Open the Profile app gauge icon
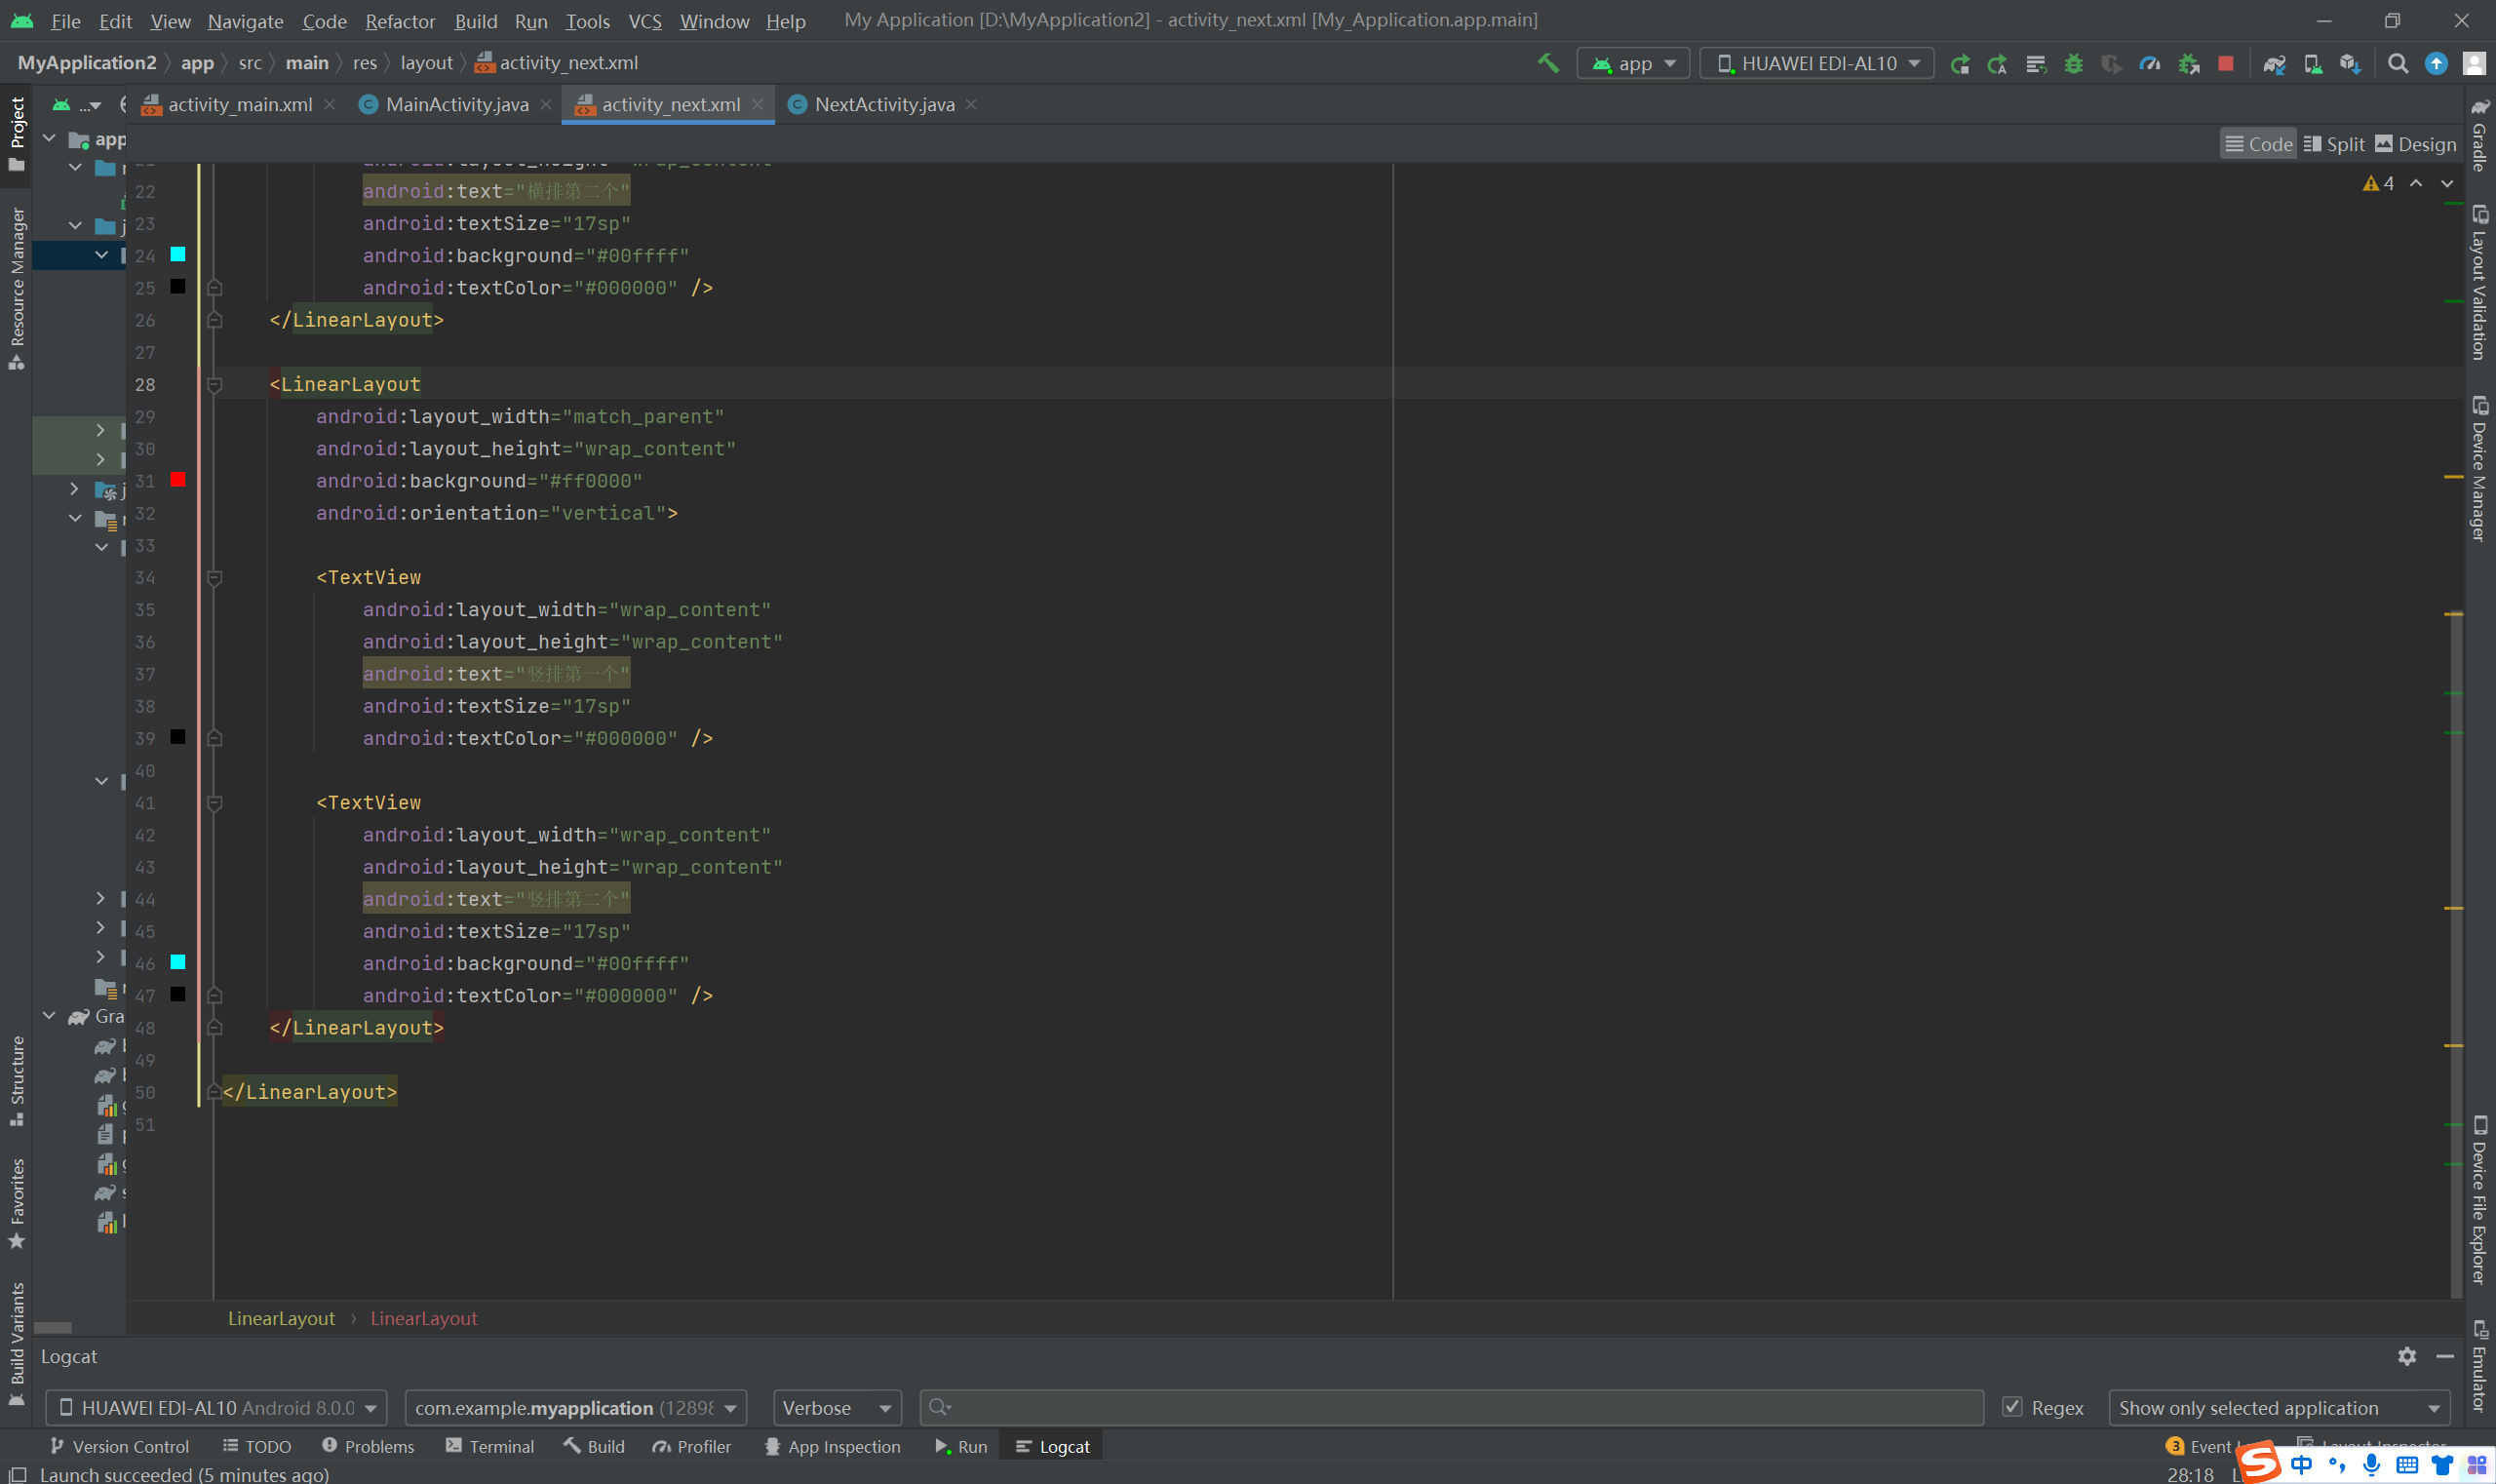 2149,63
